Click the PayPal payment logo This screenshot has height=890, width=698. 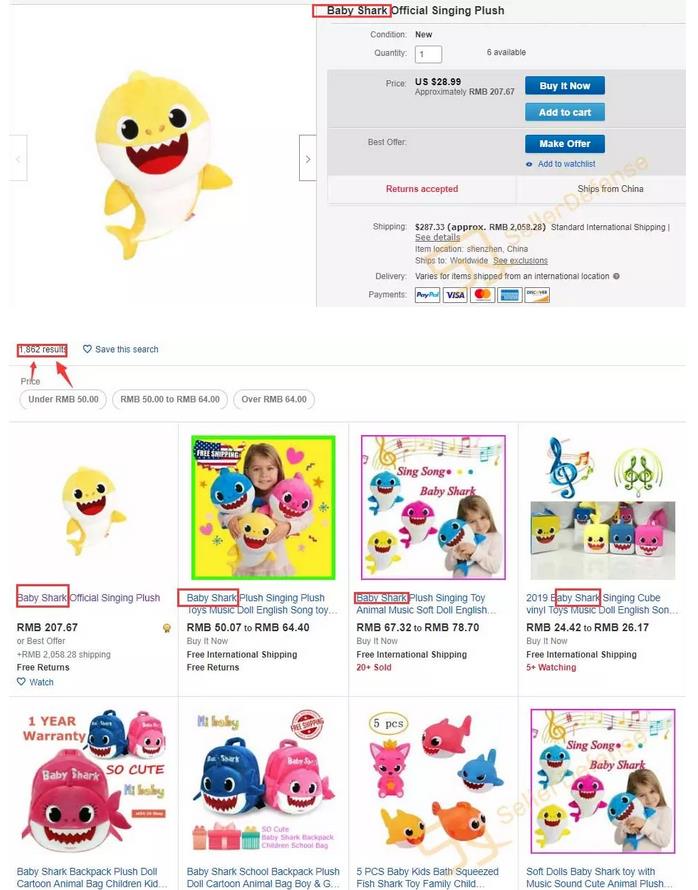[427, 295]
